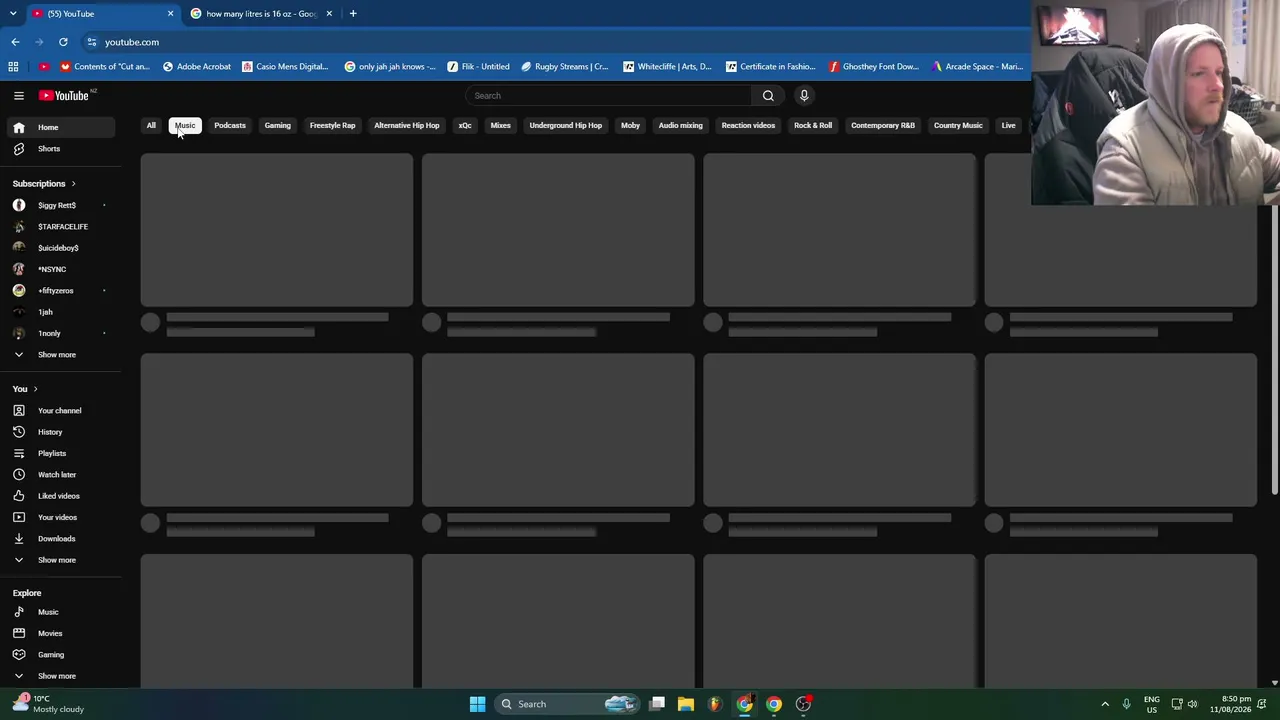Show hidden system tray icons
The image size is (1280, 720).
(x=1105, y=704)
